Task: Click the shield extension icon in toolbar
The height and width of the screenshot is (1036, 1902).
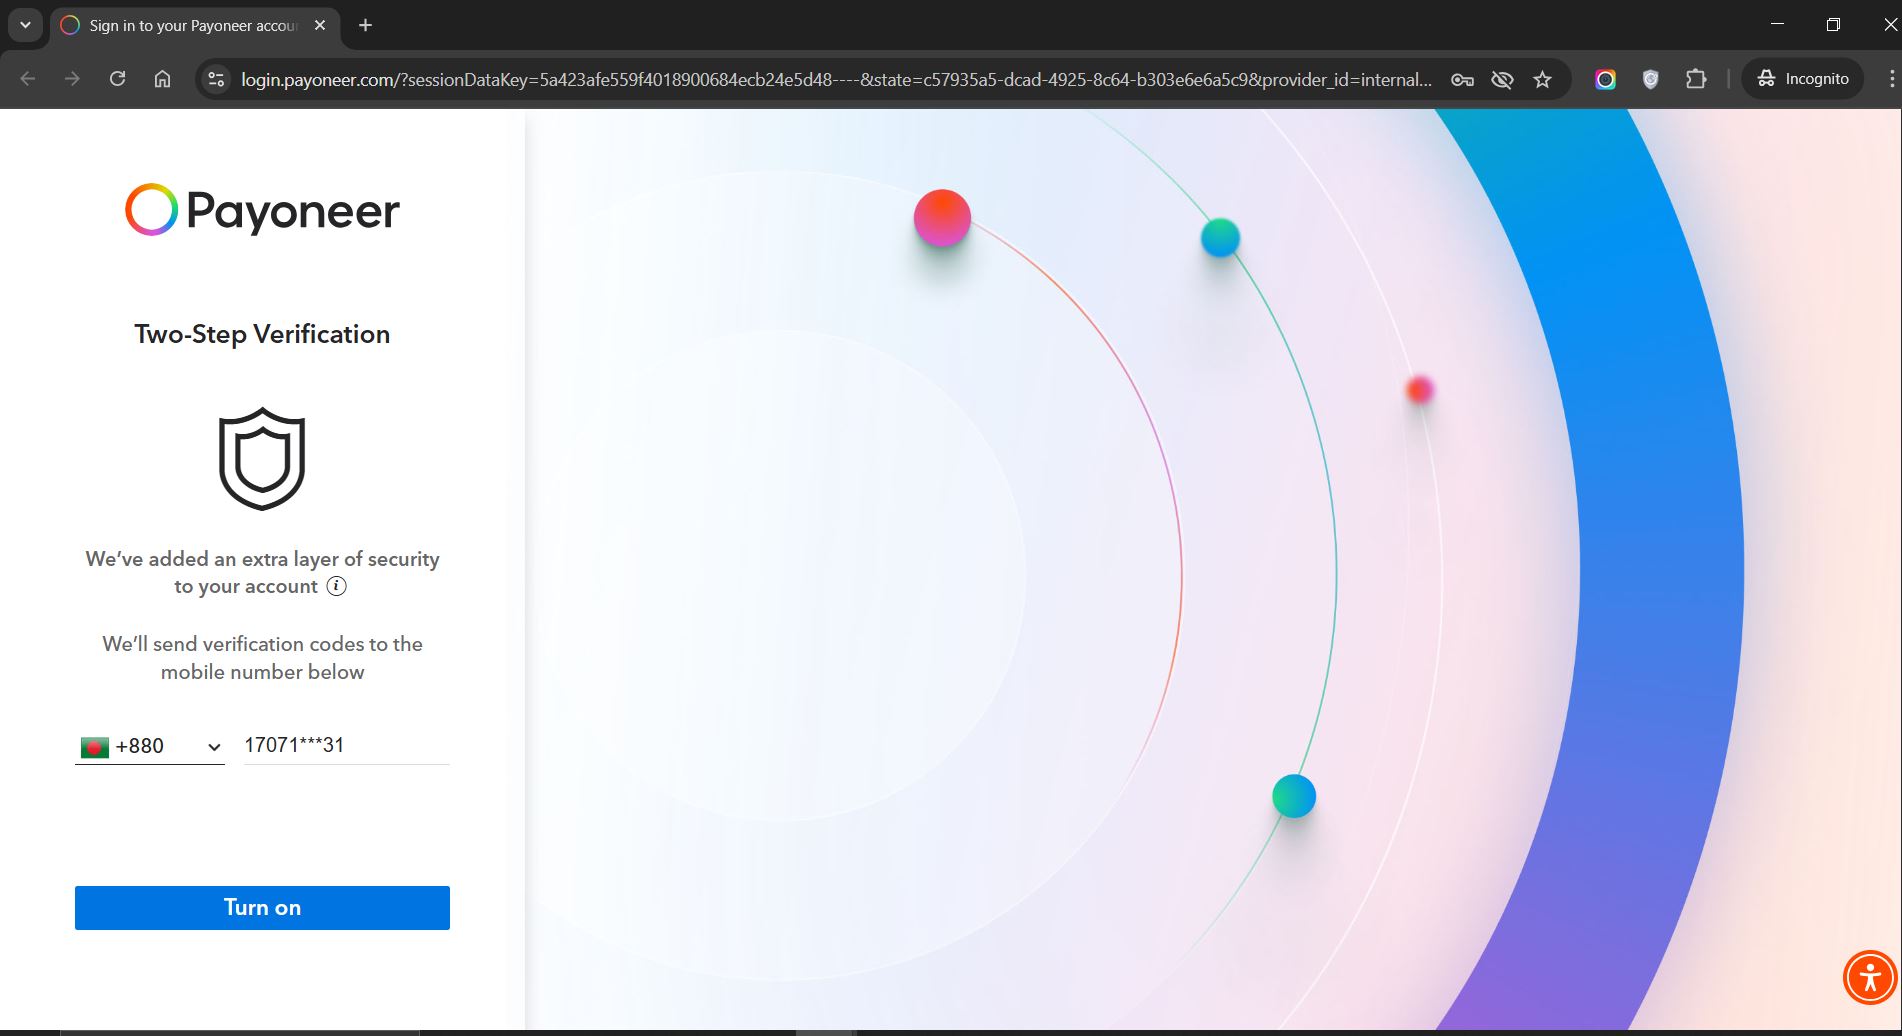Action: coord(1650,79)
